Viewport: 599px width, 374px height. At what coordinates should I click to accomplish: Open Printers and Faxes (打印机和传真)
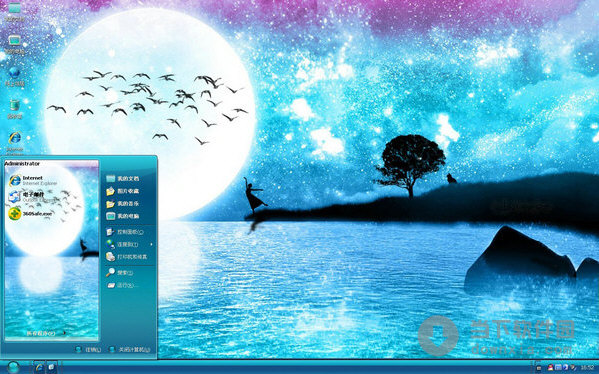point(126,257)
